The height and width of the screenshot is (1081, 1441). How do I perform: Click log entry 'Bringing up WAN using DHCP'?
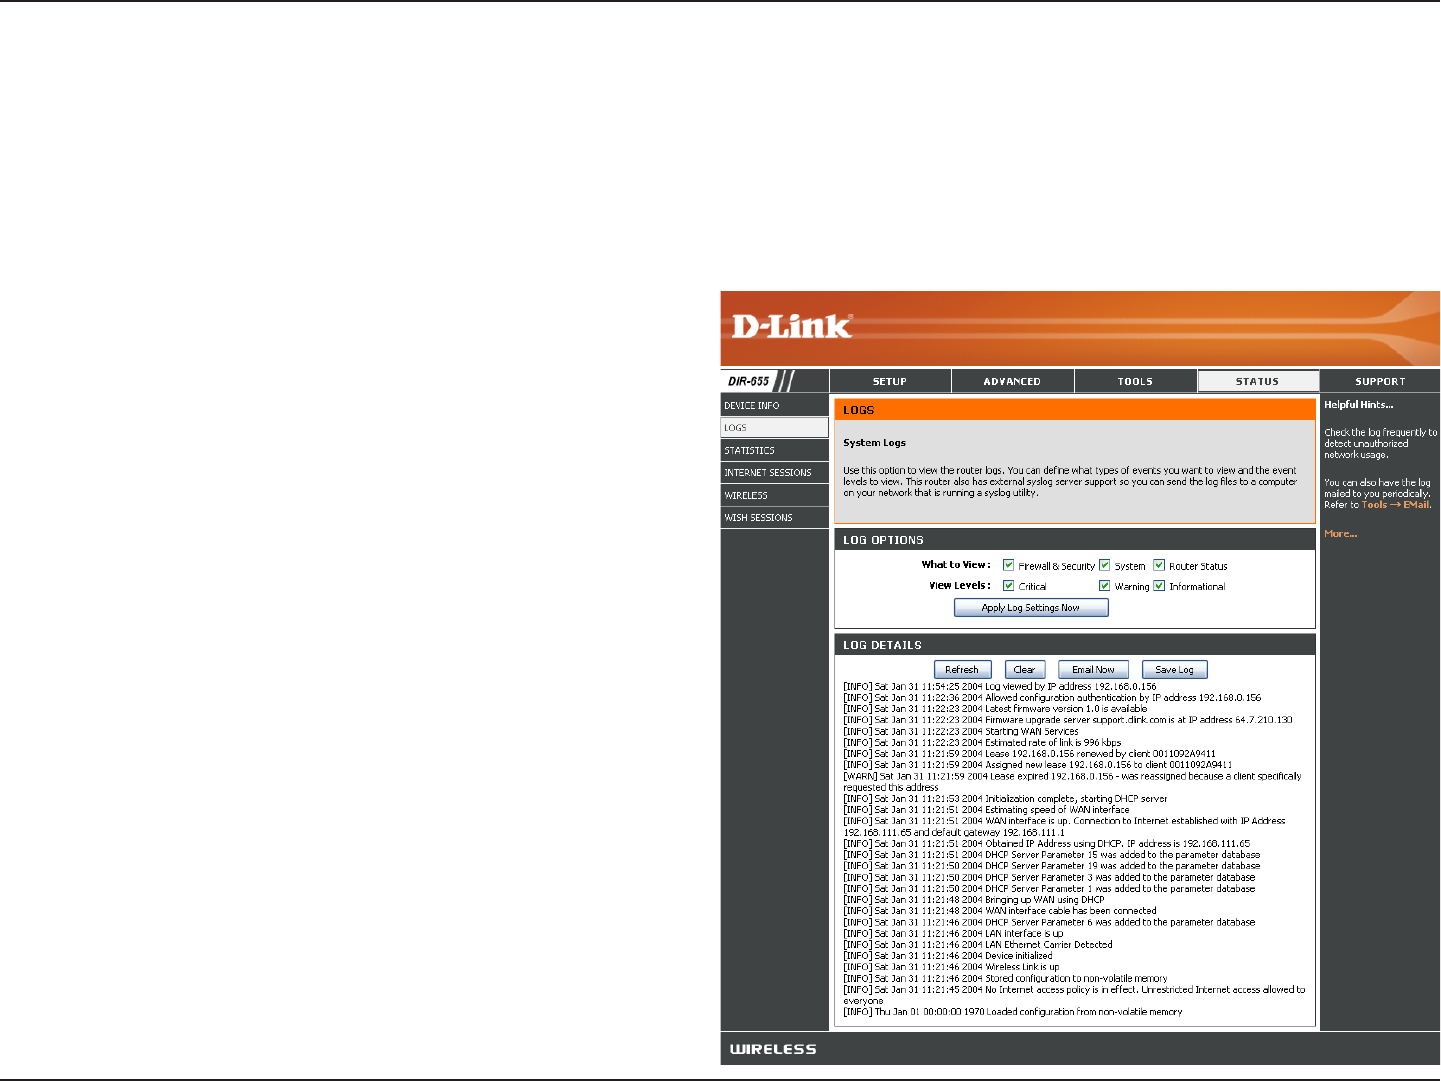[x=974, y=900]
